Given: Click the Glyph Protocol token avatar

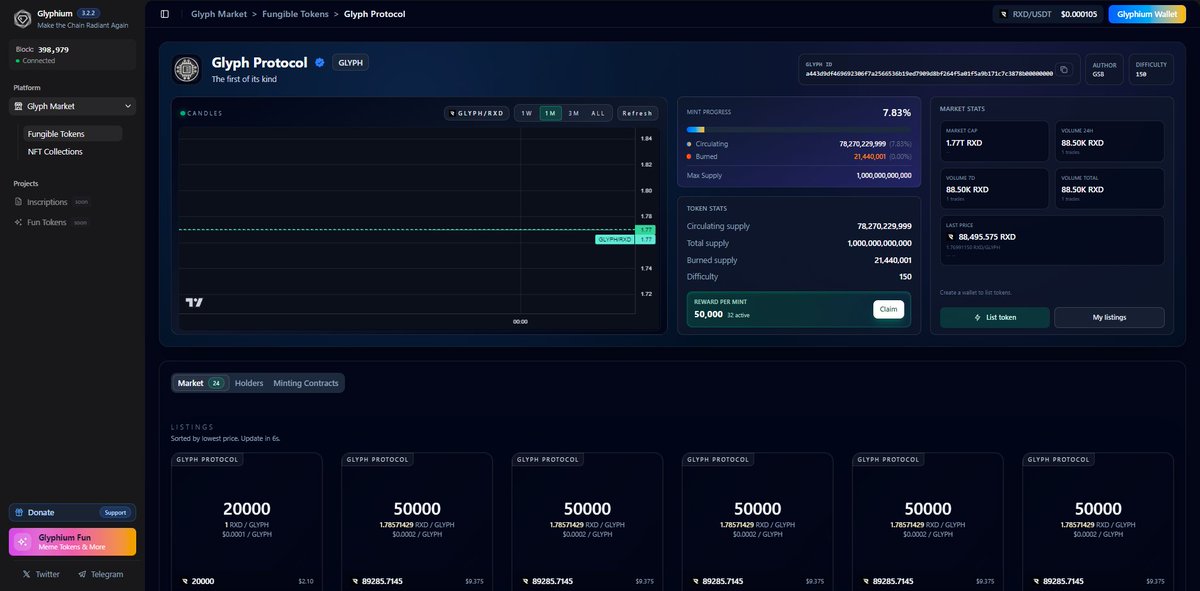Looking at the screenshot, I should (186, 69).
